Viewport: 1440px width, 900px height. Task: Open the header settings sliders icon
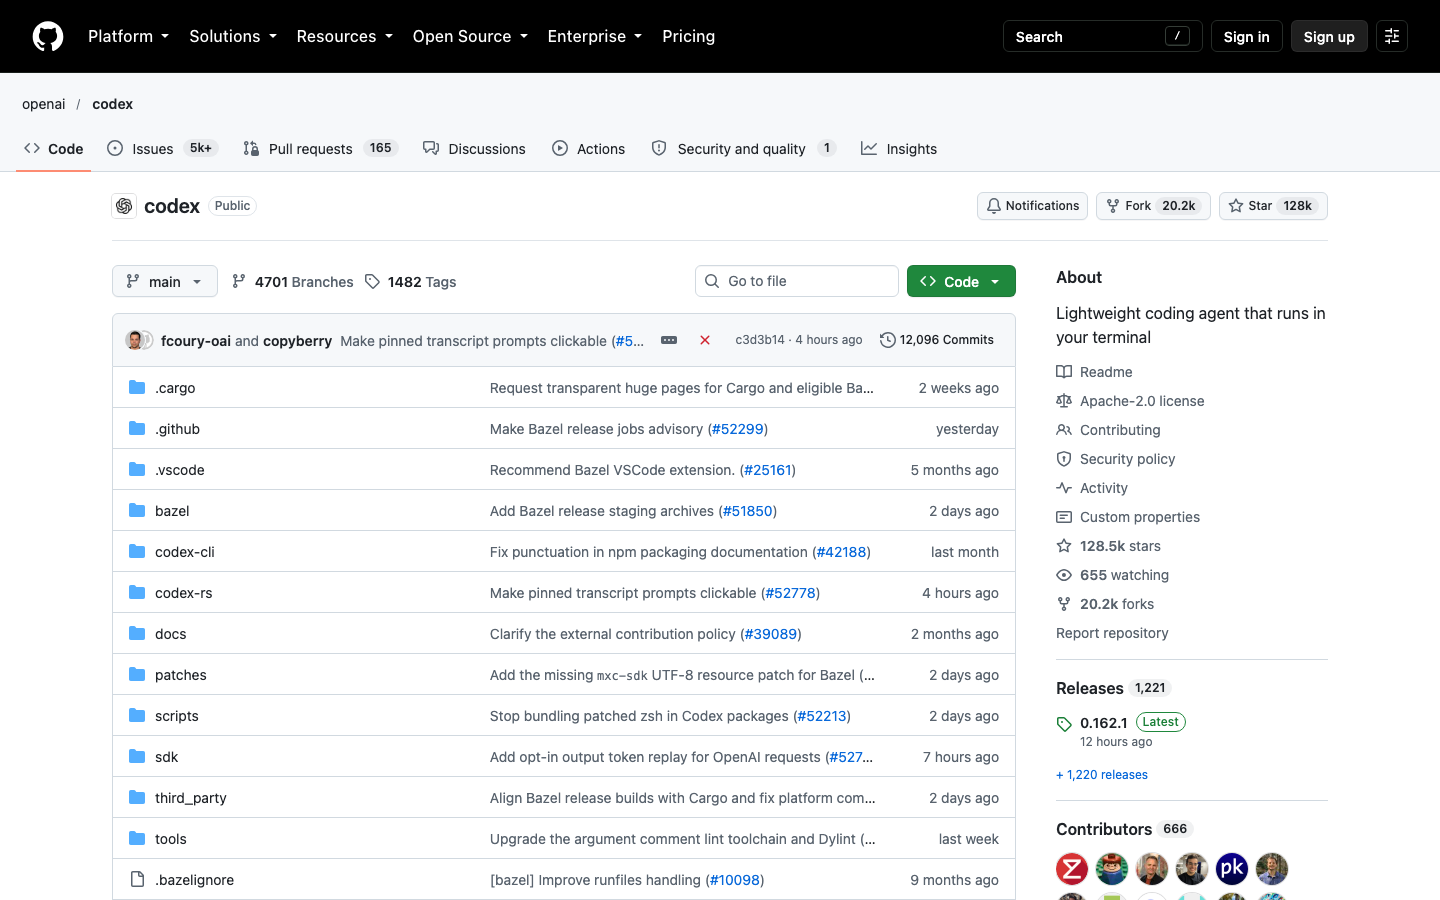[x=1392, y=36]
